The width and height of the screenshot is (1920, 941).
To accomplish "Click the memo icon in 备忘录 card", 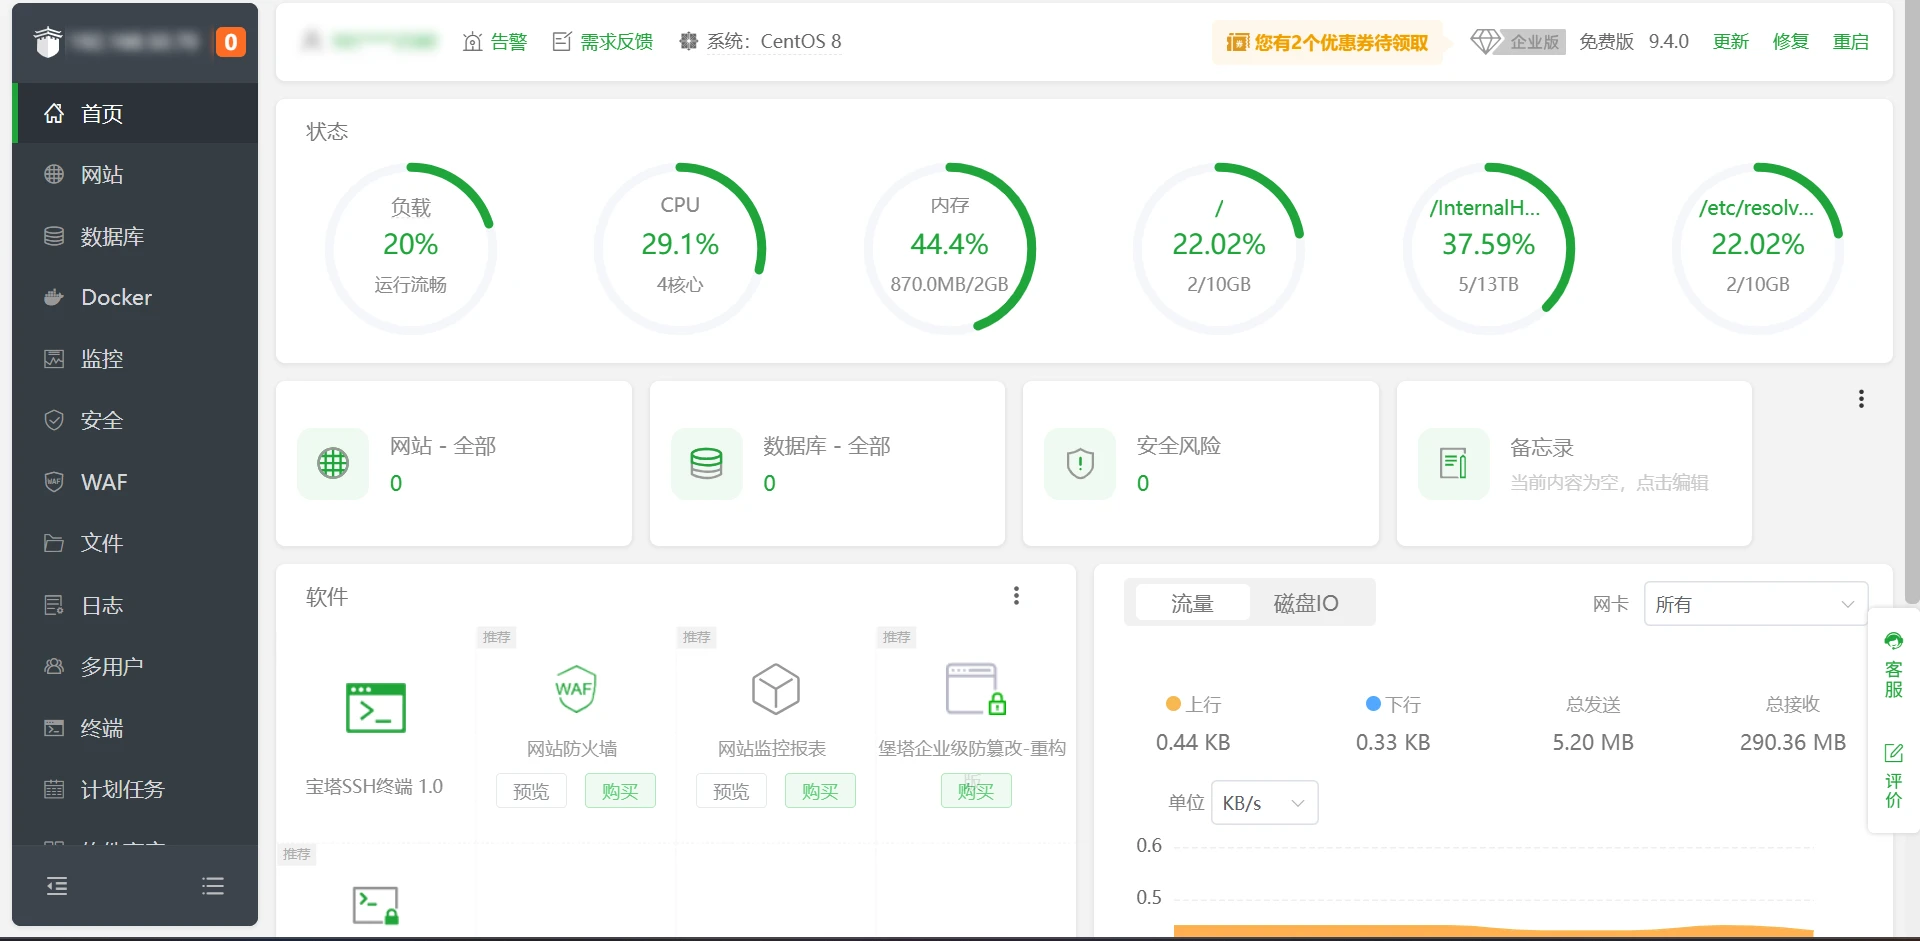I will click(1453, 463).
